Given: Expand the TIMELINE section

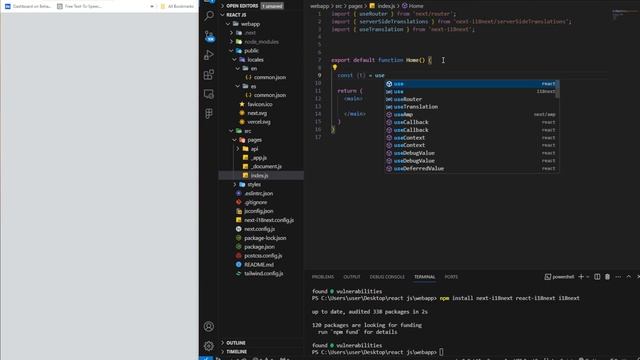Looking at the screenshot, I should (237, 351).
